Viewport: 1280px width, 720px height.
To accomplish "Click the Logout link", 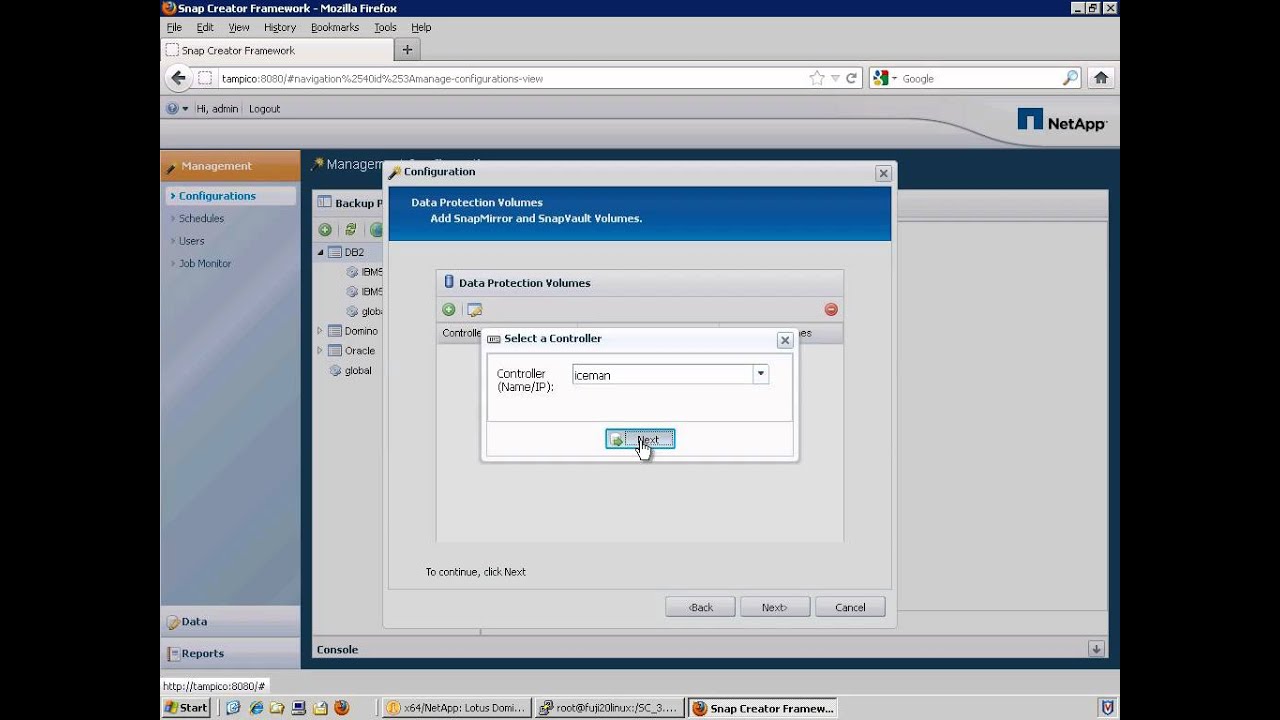I will point(264,109).
